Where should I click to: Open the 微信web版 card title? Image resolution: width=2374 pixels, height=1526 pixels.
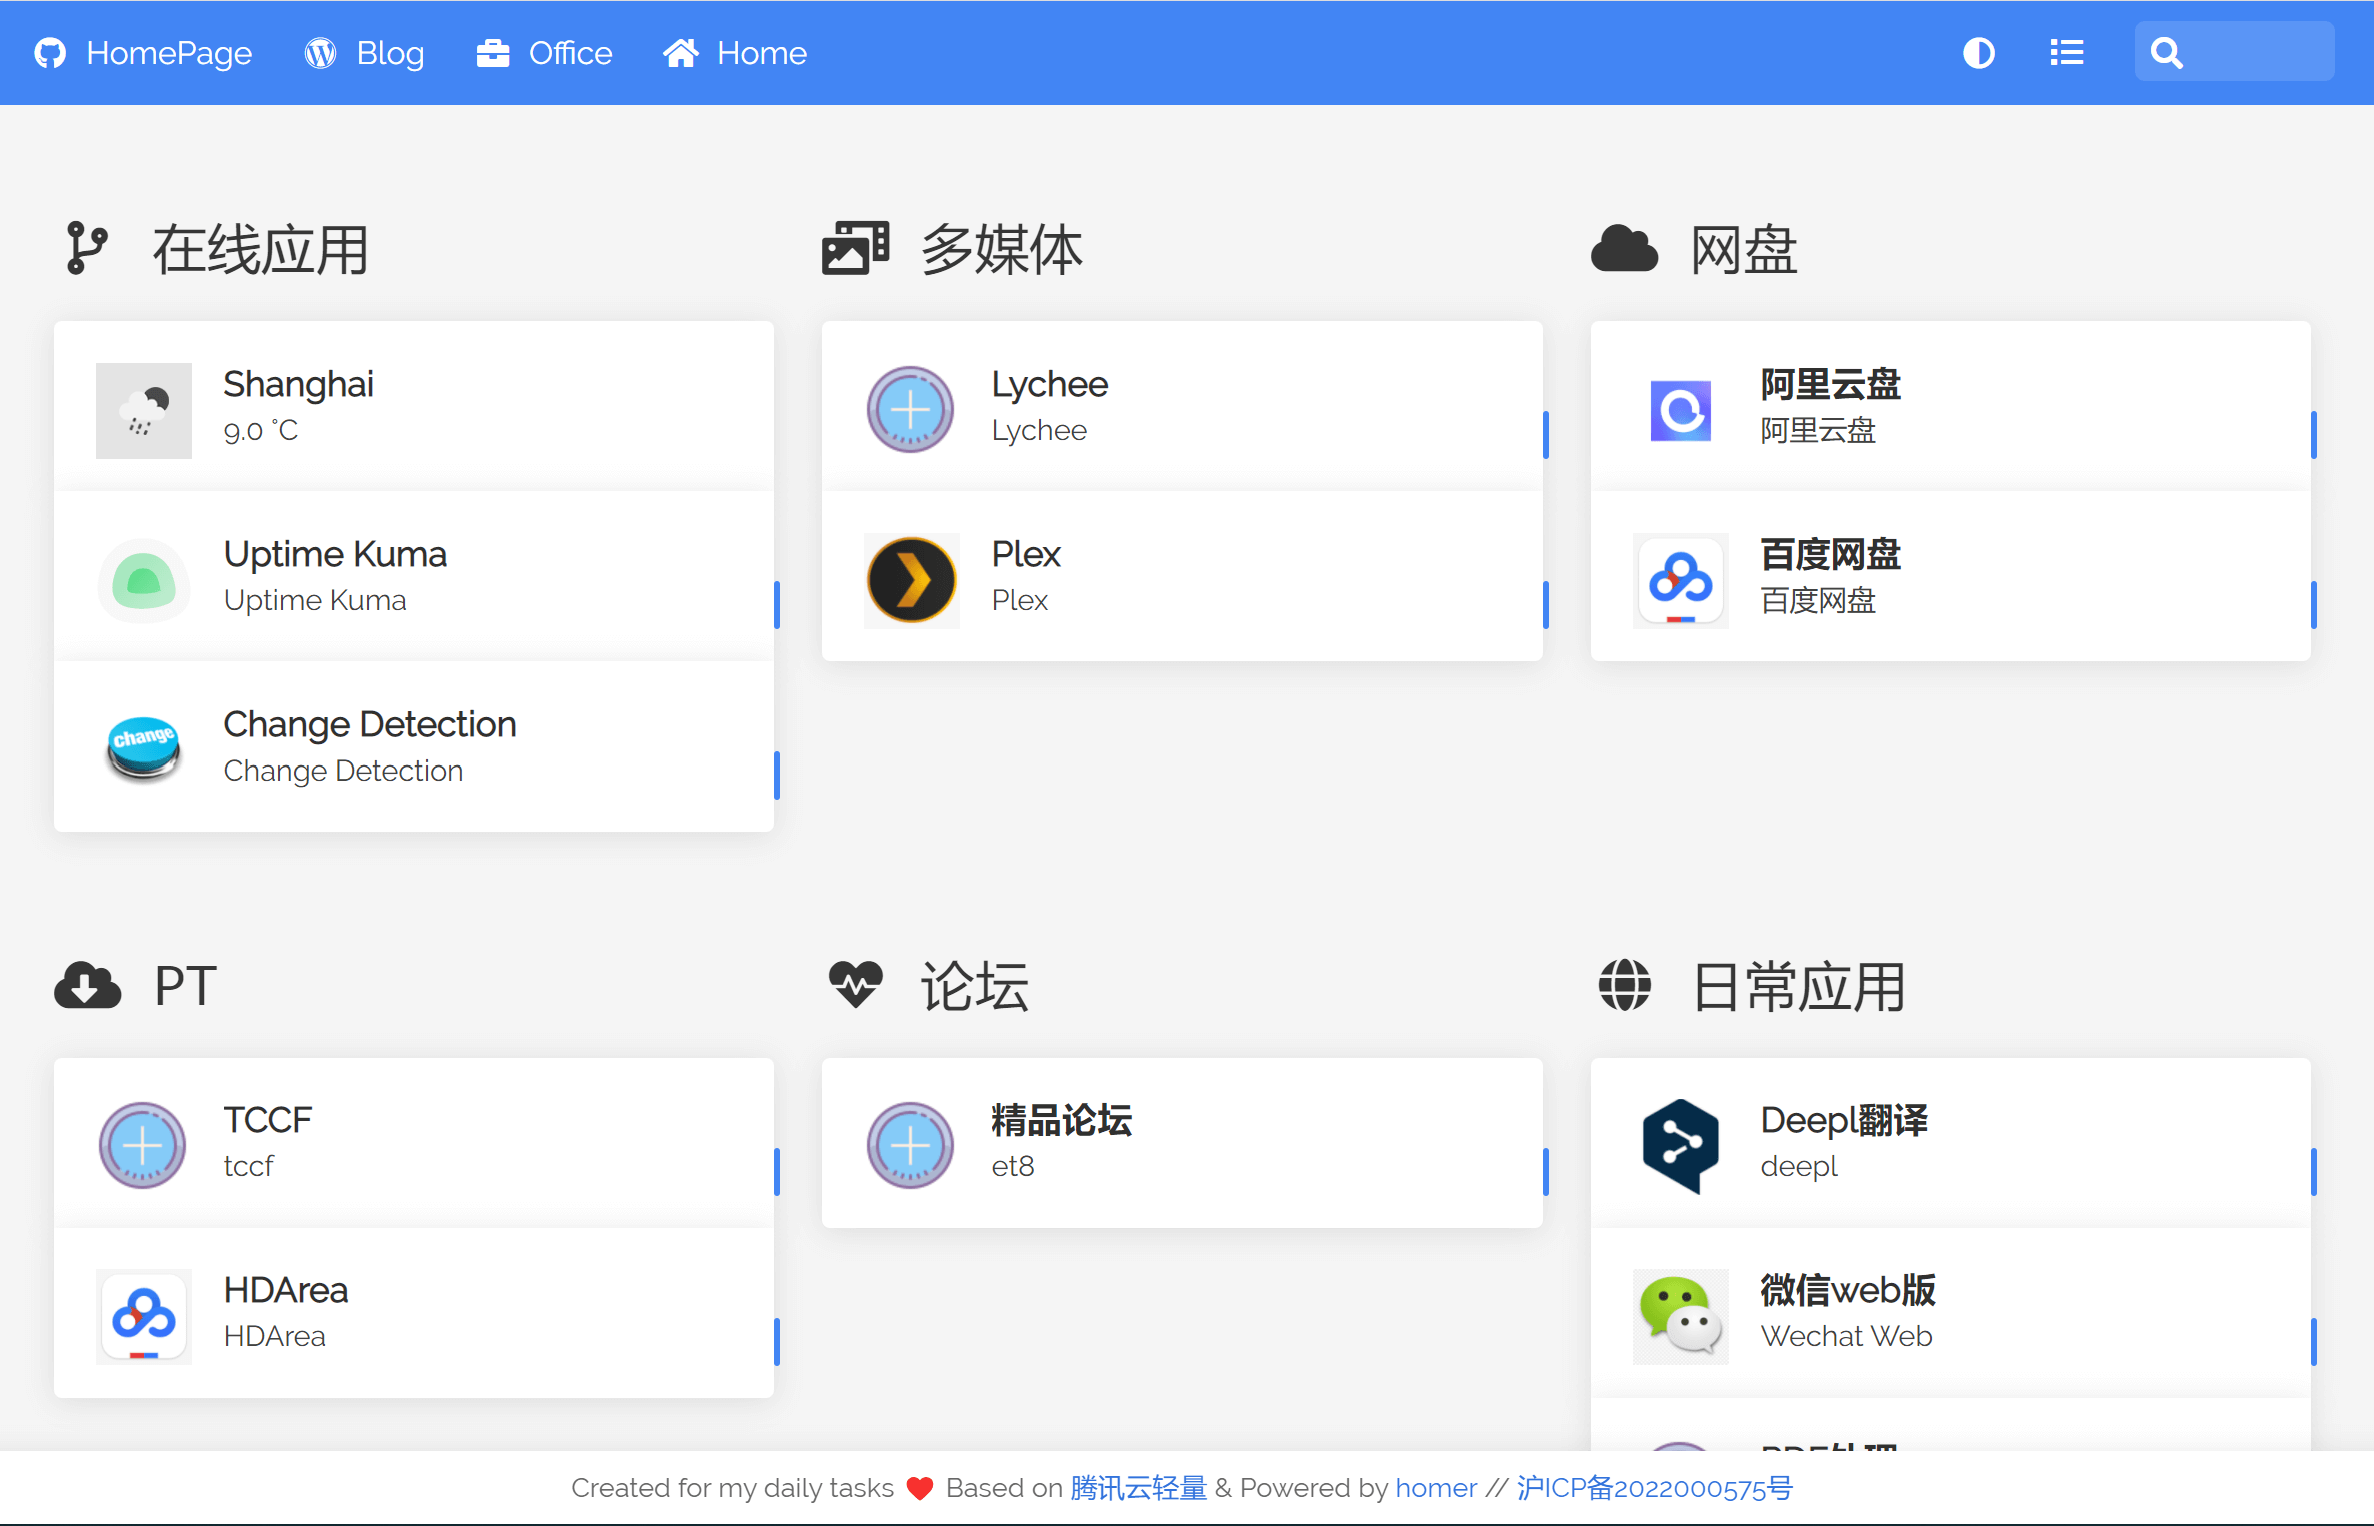(1848, 1290)
